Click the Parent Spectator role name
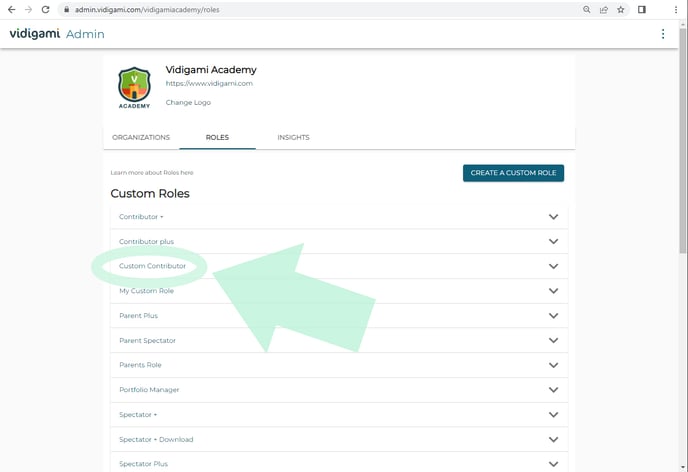This screenshot has width=688, height=472. [x=147, y=340]
